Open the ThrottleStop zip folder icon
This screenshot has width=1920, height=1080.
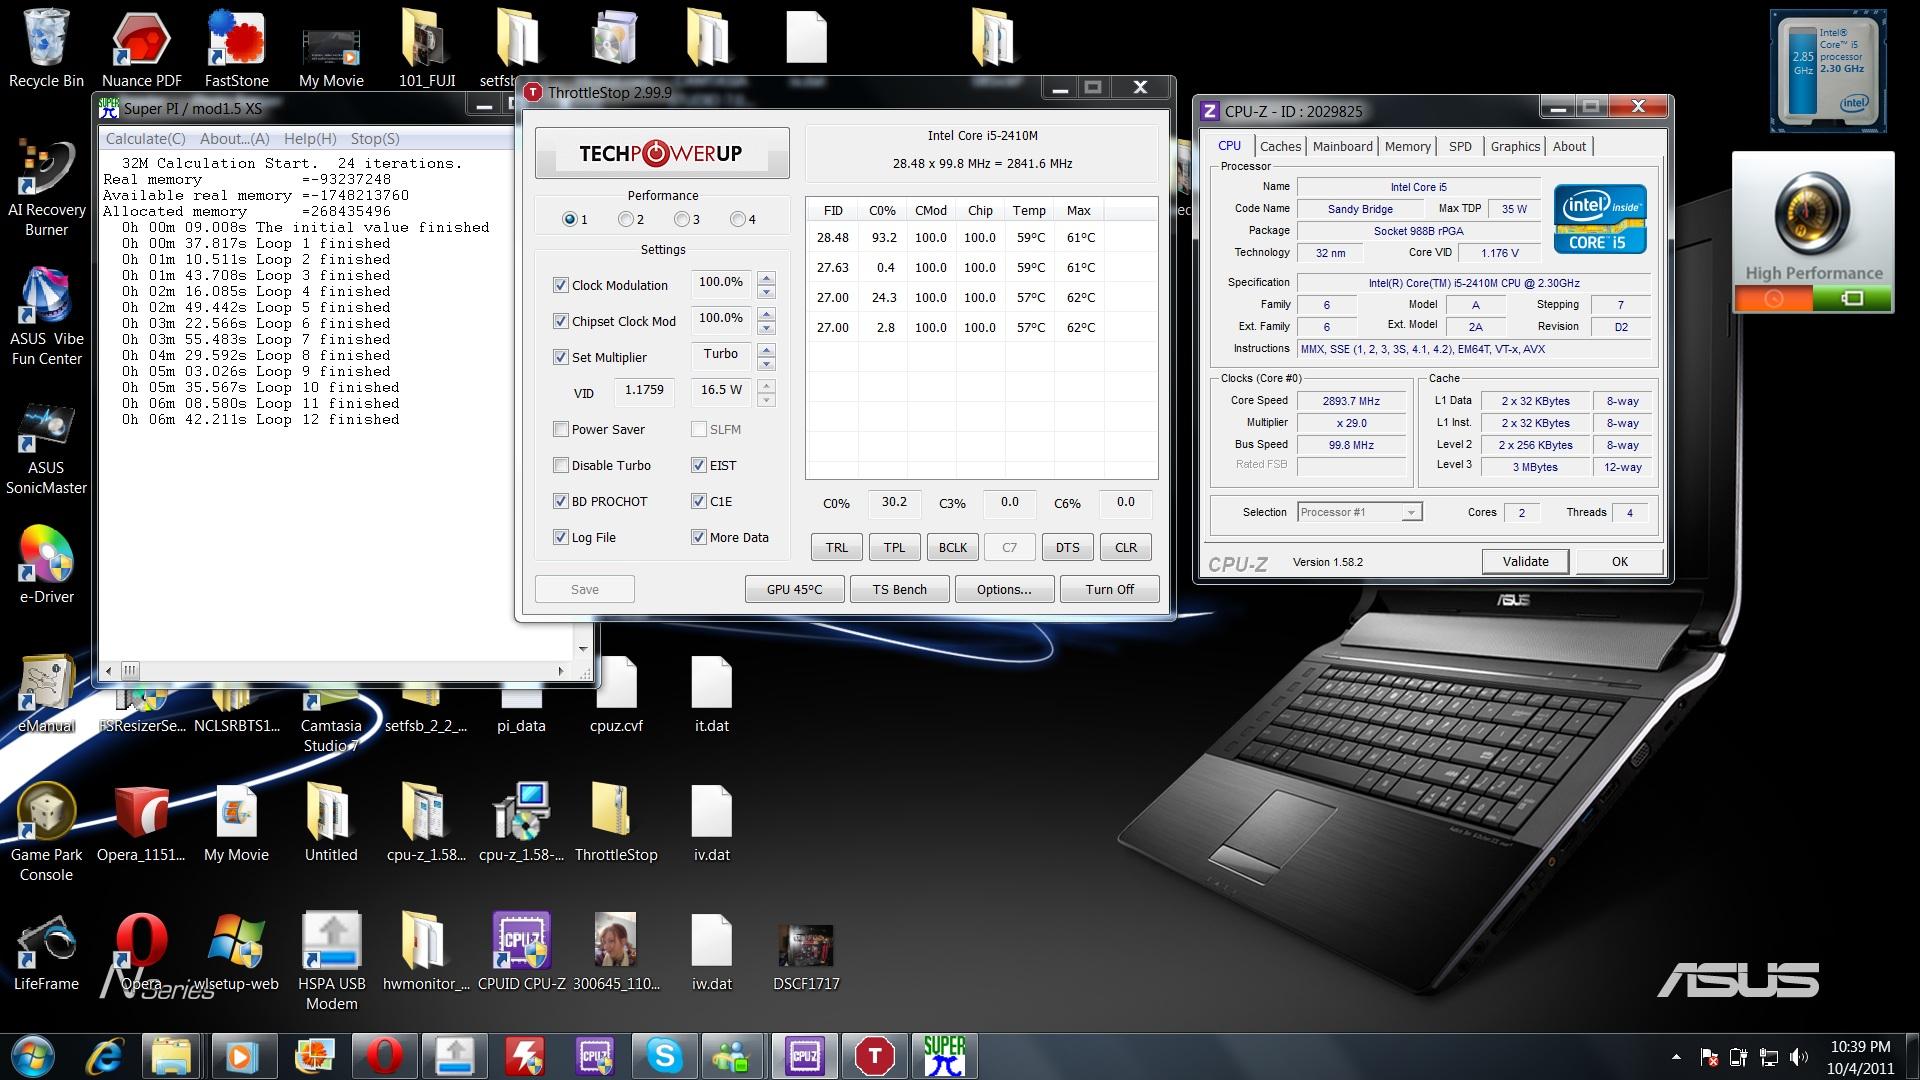(x=616, y=822)
